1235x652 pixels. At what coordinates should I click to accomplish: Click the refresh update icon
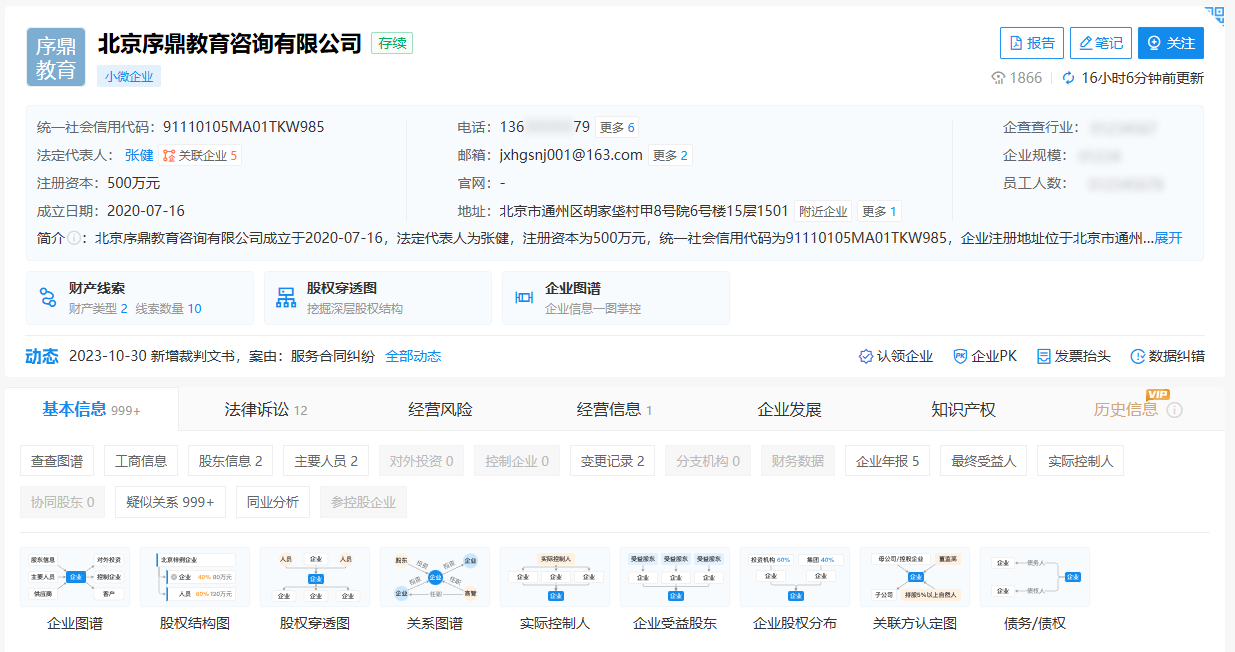click(1068, 78)
